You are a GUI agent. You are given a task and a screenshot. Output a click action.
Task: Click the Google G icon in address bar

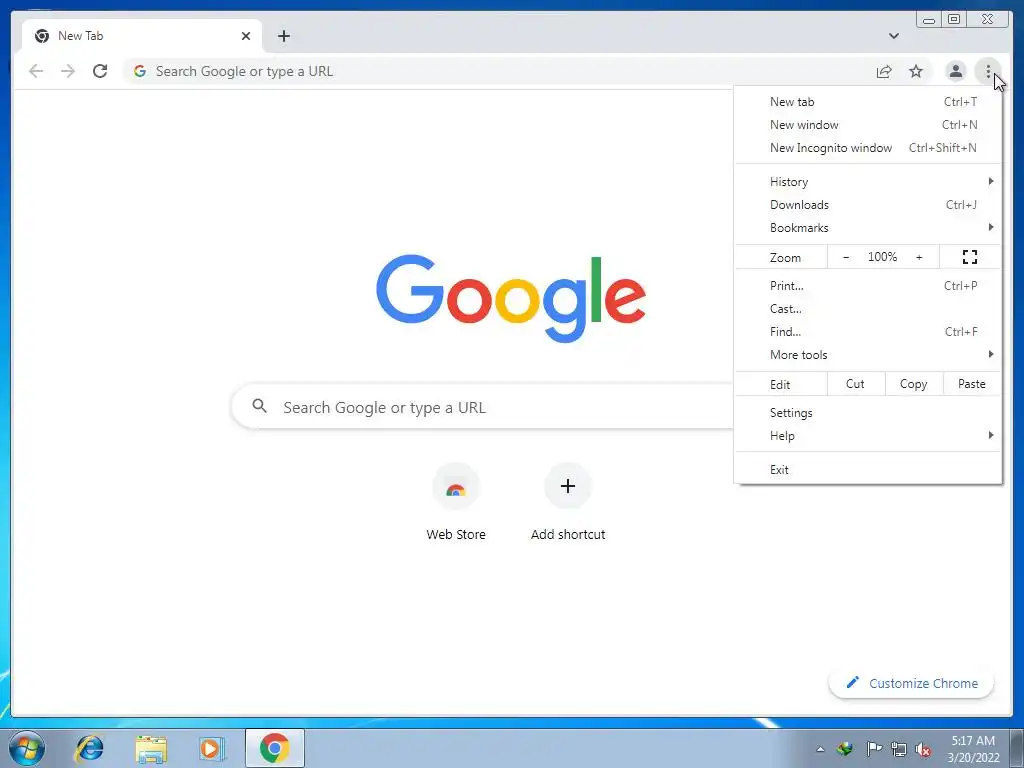pos(140,71)
